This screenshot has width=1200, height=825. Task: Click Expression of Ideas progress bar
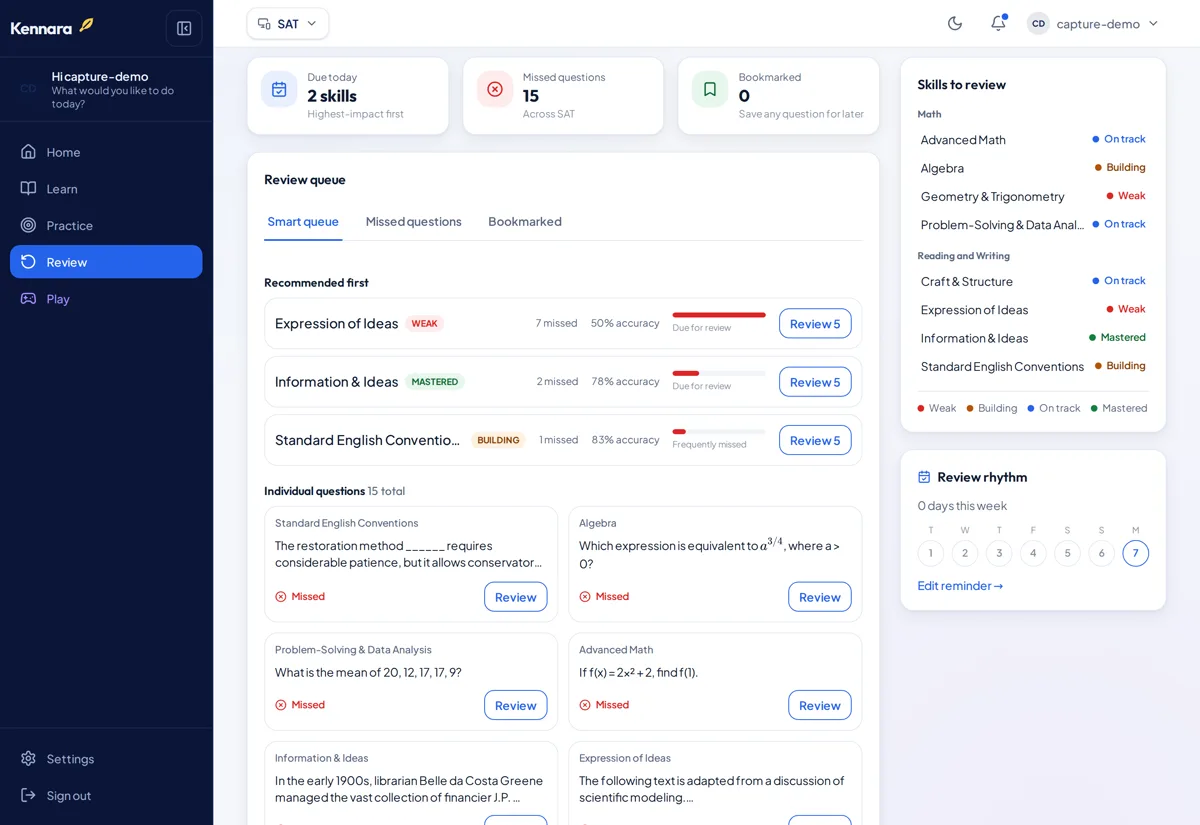719,315
